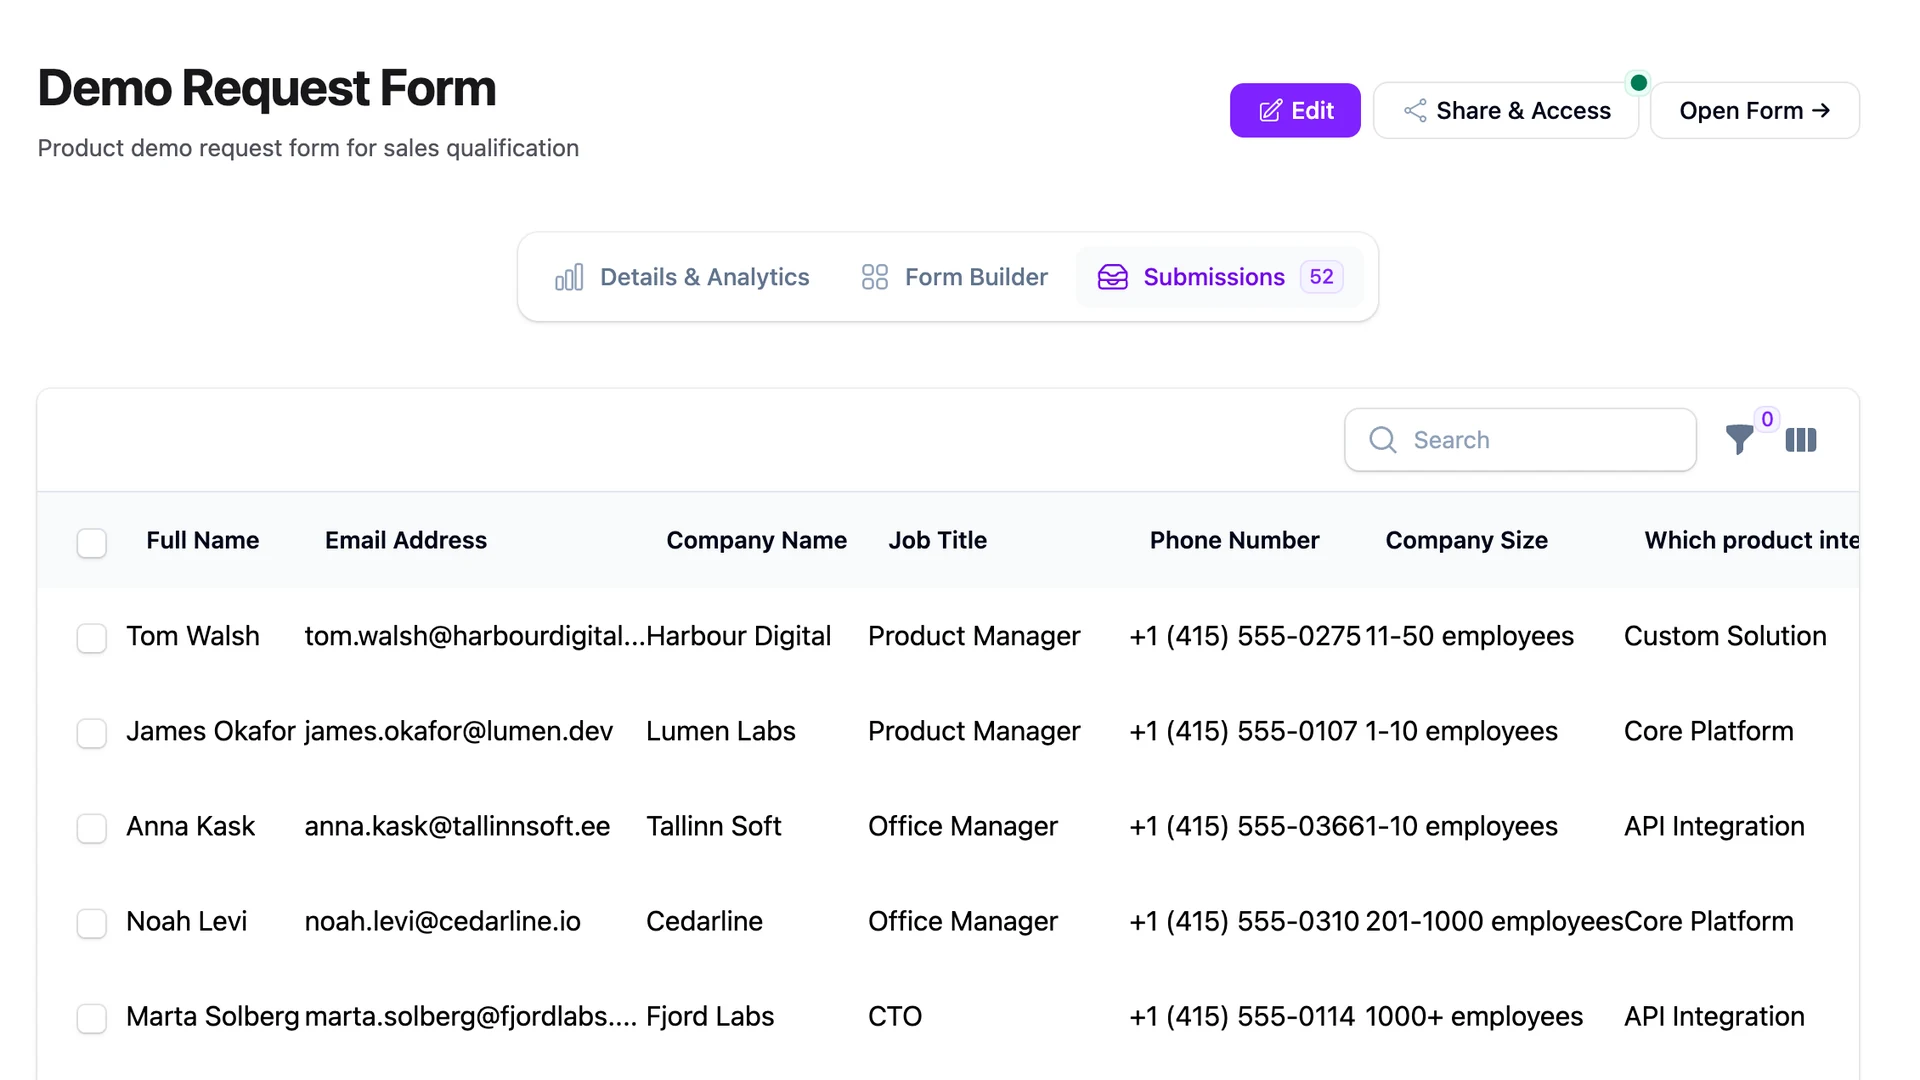Click the Company Name column header
1920x1080 pixels.
tap(757, 540)
